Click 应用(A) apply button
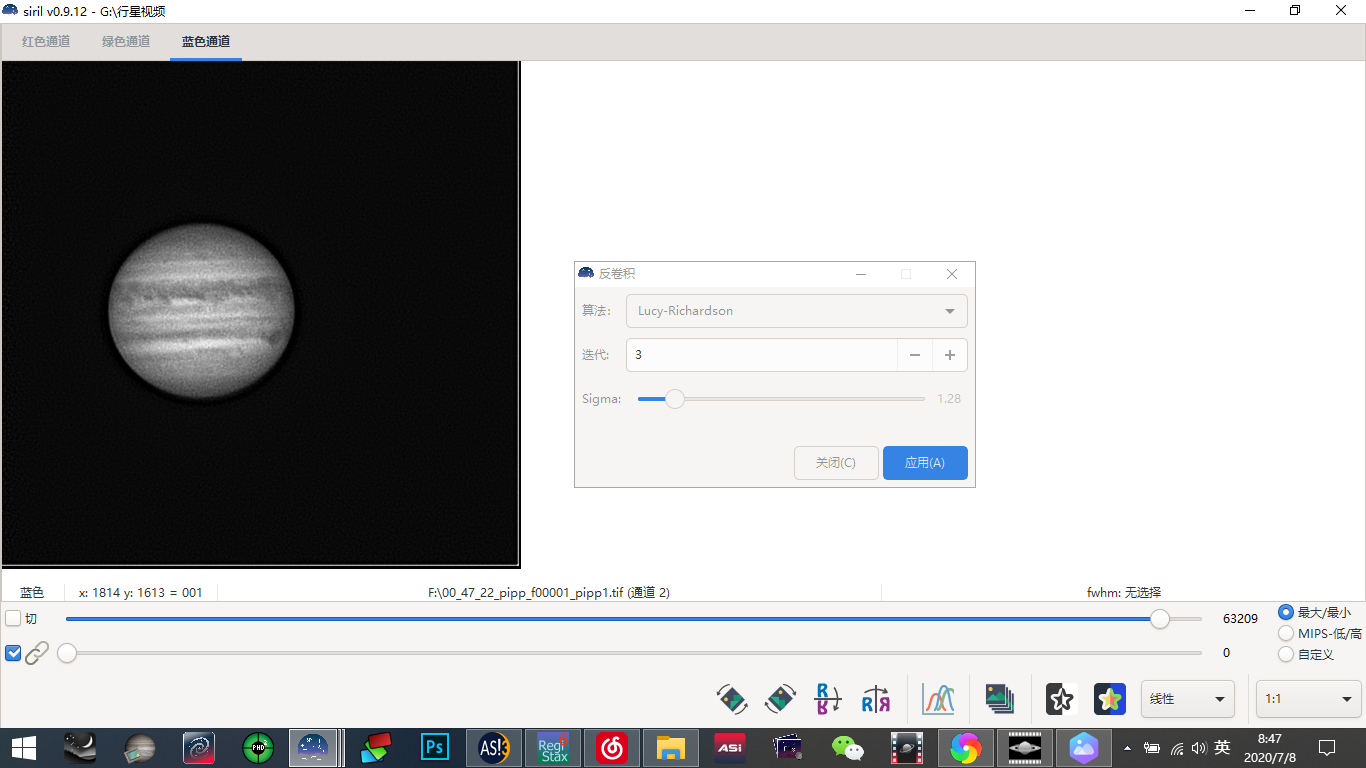1366x768 pixels. pos(925,463)
